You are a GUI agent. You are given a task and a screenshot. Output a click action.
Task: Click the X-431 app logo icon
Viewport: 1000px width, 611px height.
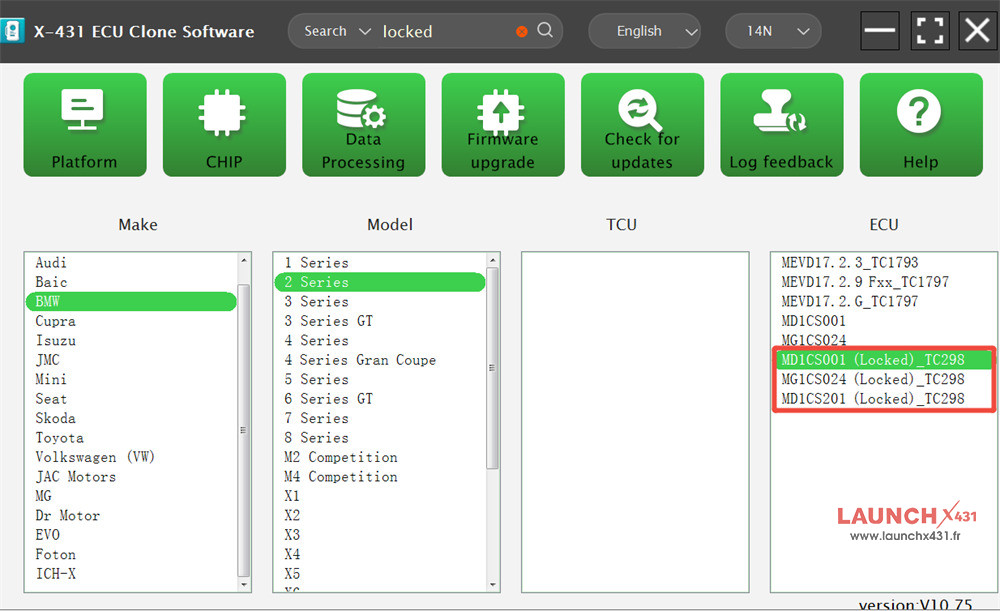point(12,31)
